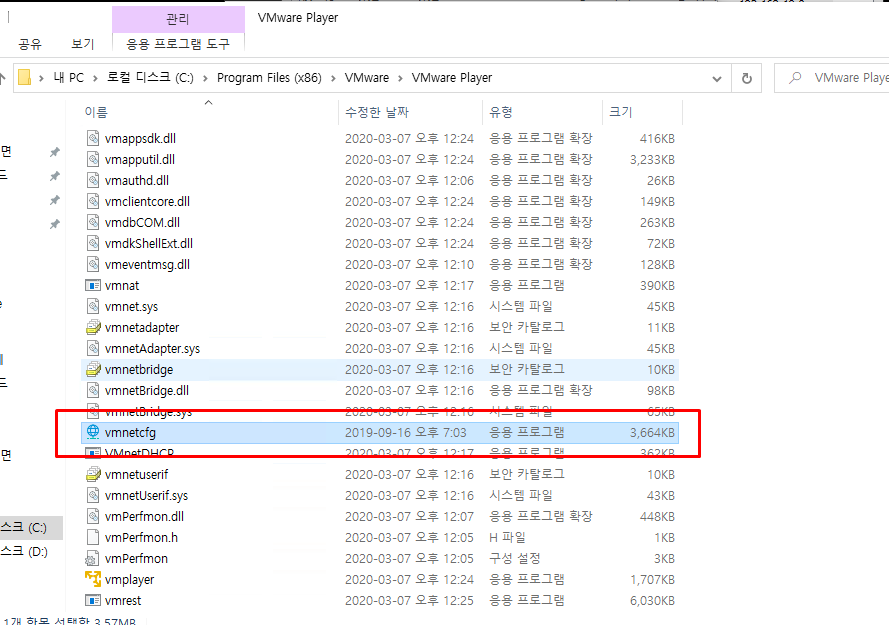
Task: Click the vmnetadapter security catalog icon
Action: (93, 327)
